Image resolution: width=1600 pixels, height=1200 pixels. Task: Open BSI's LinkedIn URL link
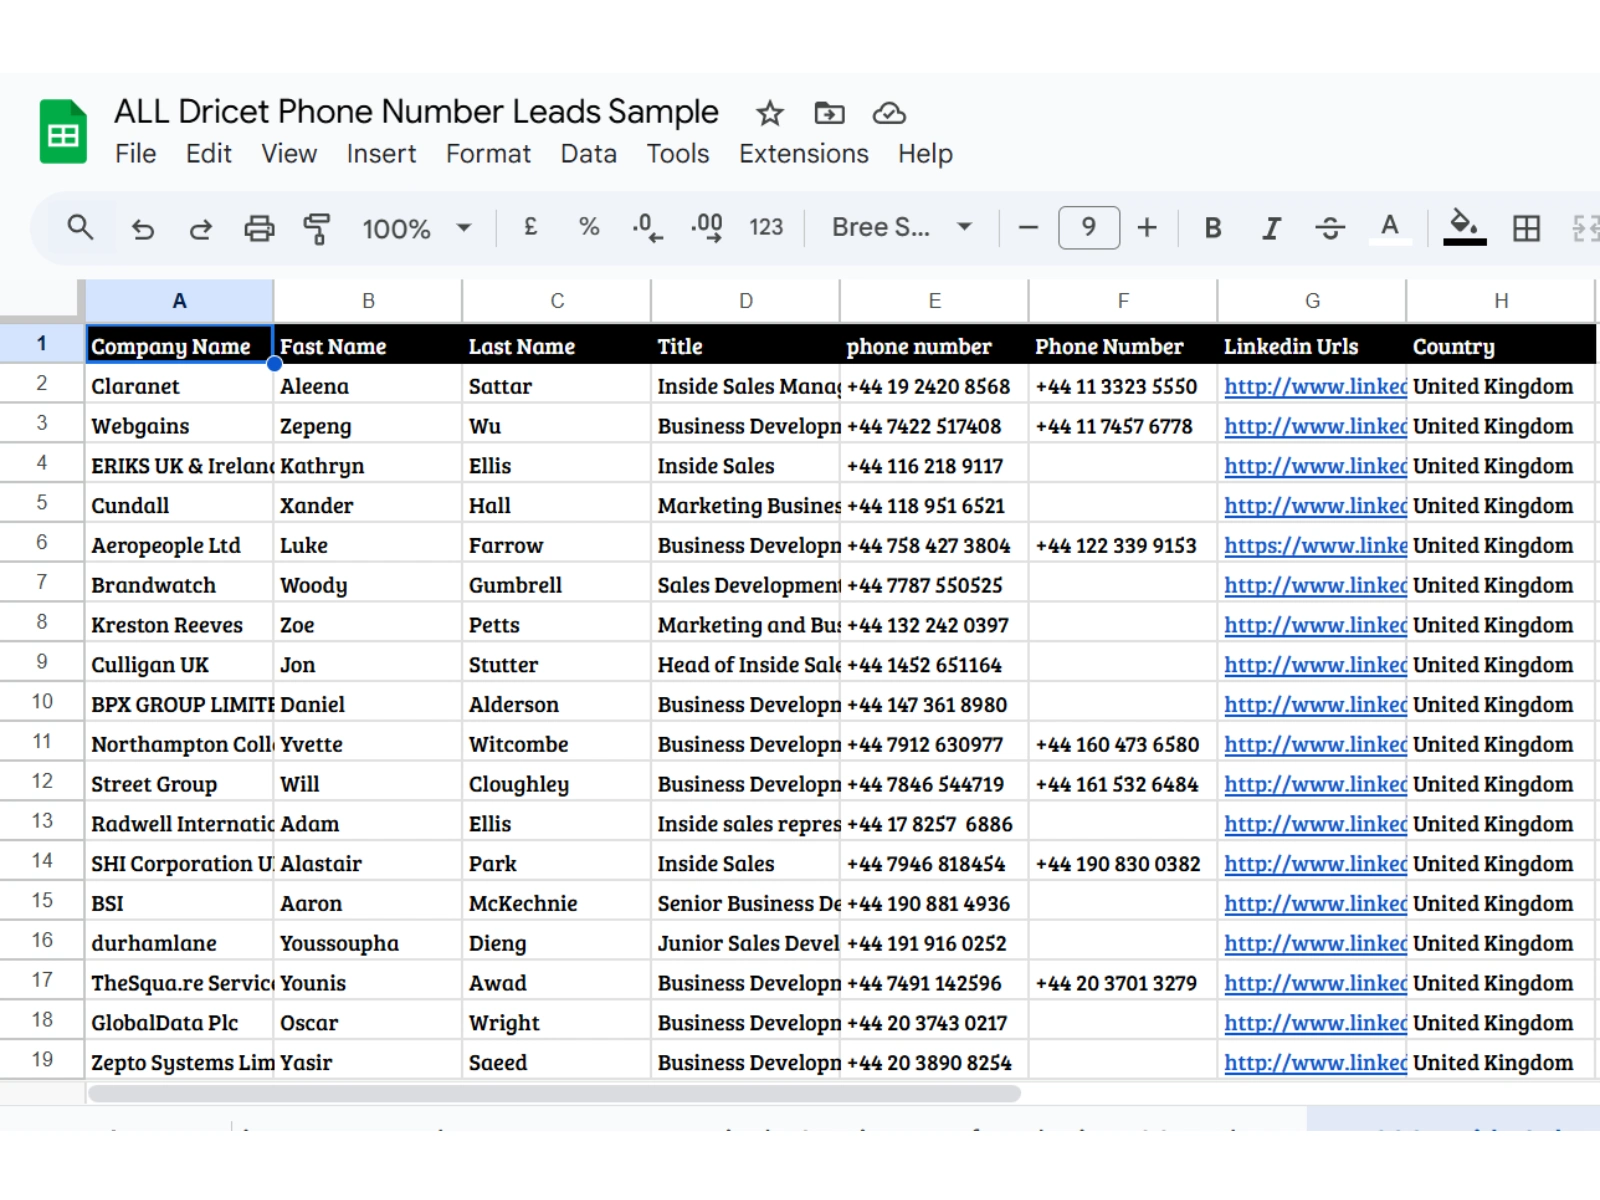coord(1315,903)
